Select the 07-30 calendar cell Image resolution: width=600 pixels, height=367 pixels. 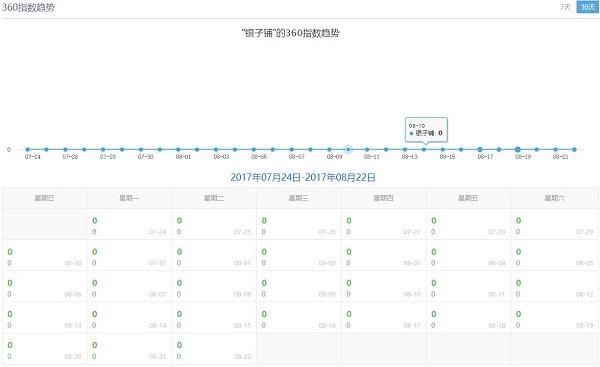pos(44,255)
